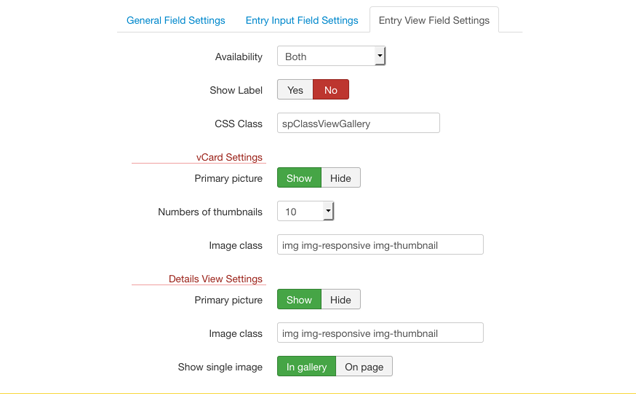Select Show for vCard Primary picture
636x394 pixels.
coord(299,178)
